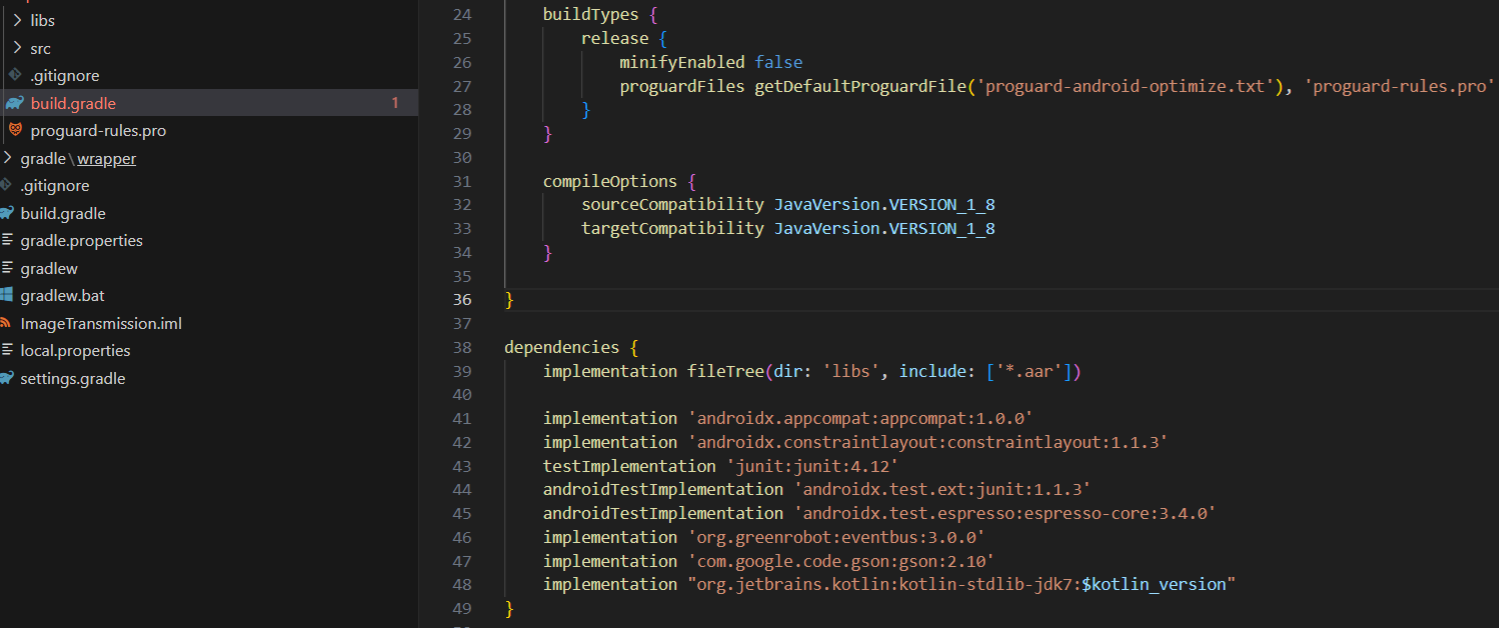Click getDefaultProguardFile on line 27
The image size is (1499, 628).
click(x=861, y=86)
